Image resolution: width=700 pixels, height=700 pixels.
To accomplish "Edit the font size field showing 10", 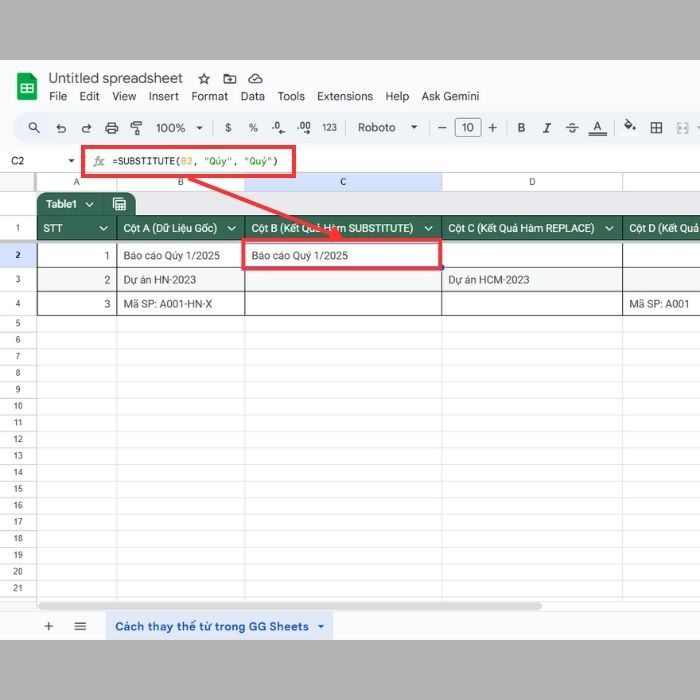I will click(x=467, y=128).
